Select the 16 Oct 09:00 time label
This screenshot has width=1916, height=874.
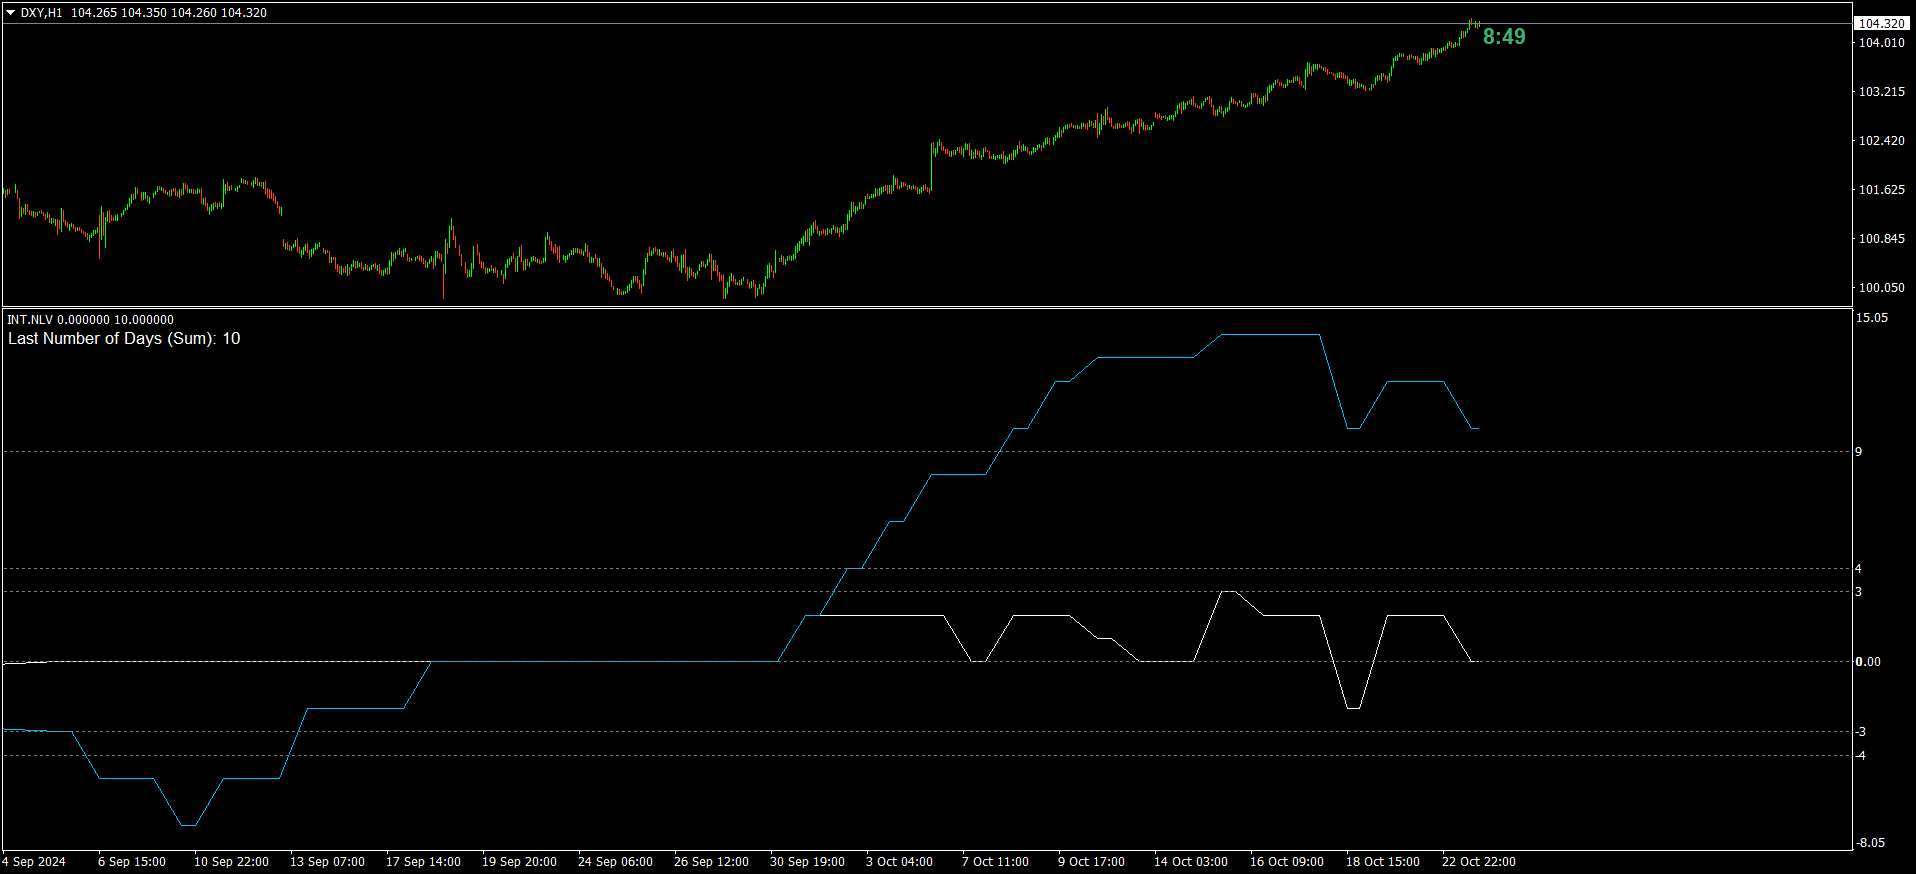[1287, 862]
